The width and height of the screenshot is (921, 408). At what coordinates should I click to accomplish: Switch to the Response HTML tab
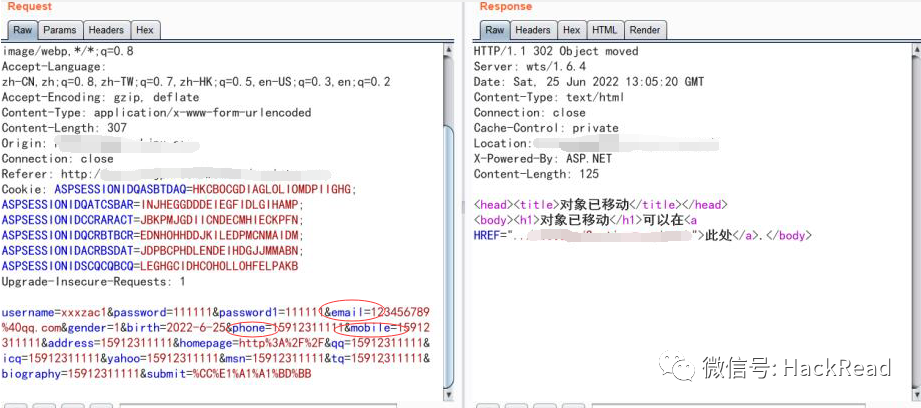(x=604, y=30)
